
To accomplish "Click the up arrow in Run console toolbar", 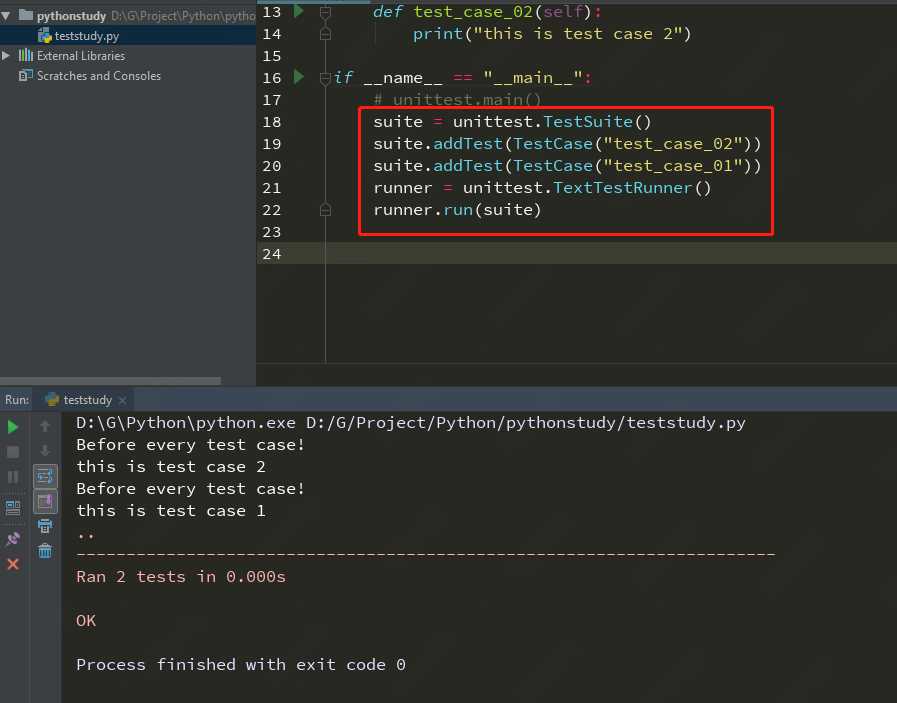I will (45, 426).
